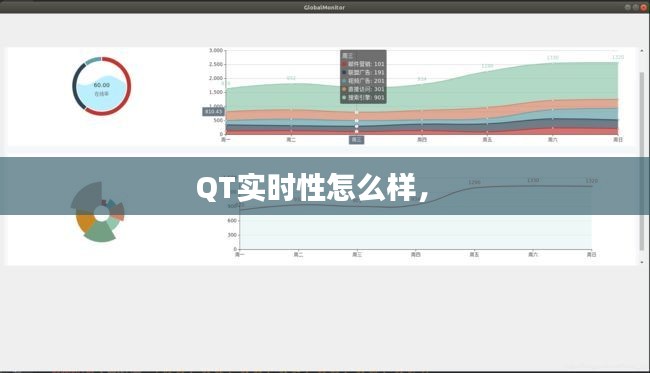Click the 1330 data label on area chart
Screen dimensions: 650x373
553,58
